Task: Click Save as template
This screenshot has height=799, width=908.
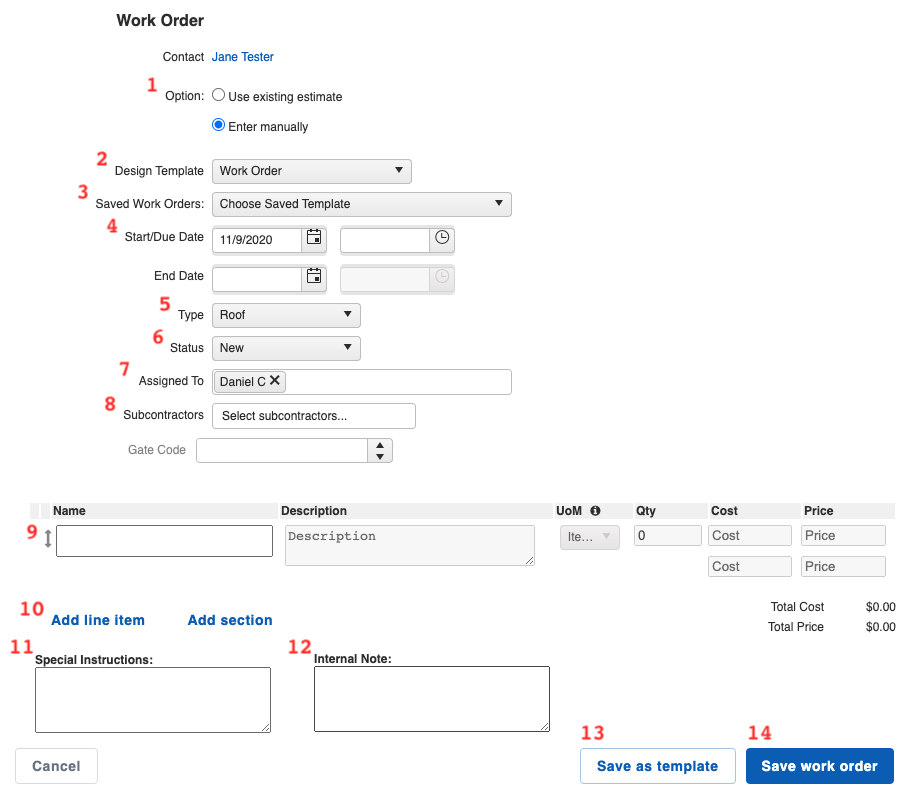Action: pos(657,765)
